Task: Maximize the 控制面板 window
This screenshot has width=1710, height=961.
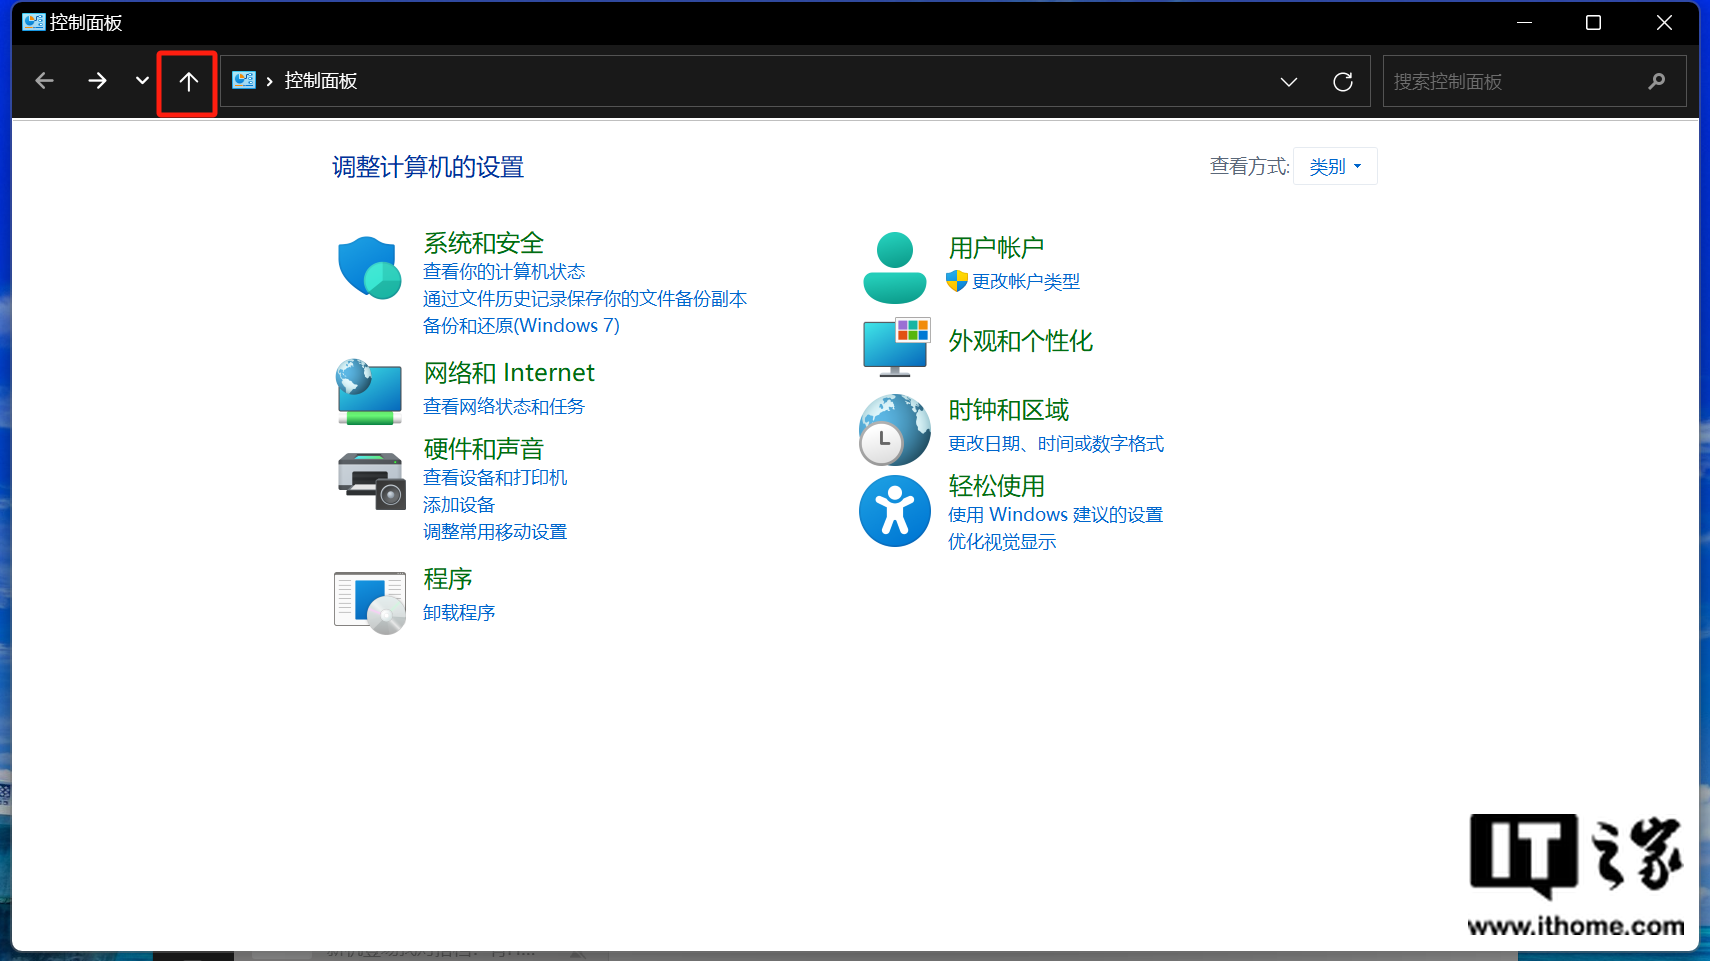Action: point(1594,22)
